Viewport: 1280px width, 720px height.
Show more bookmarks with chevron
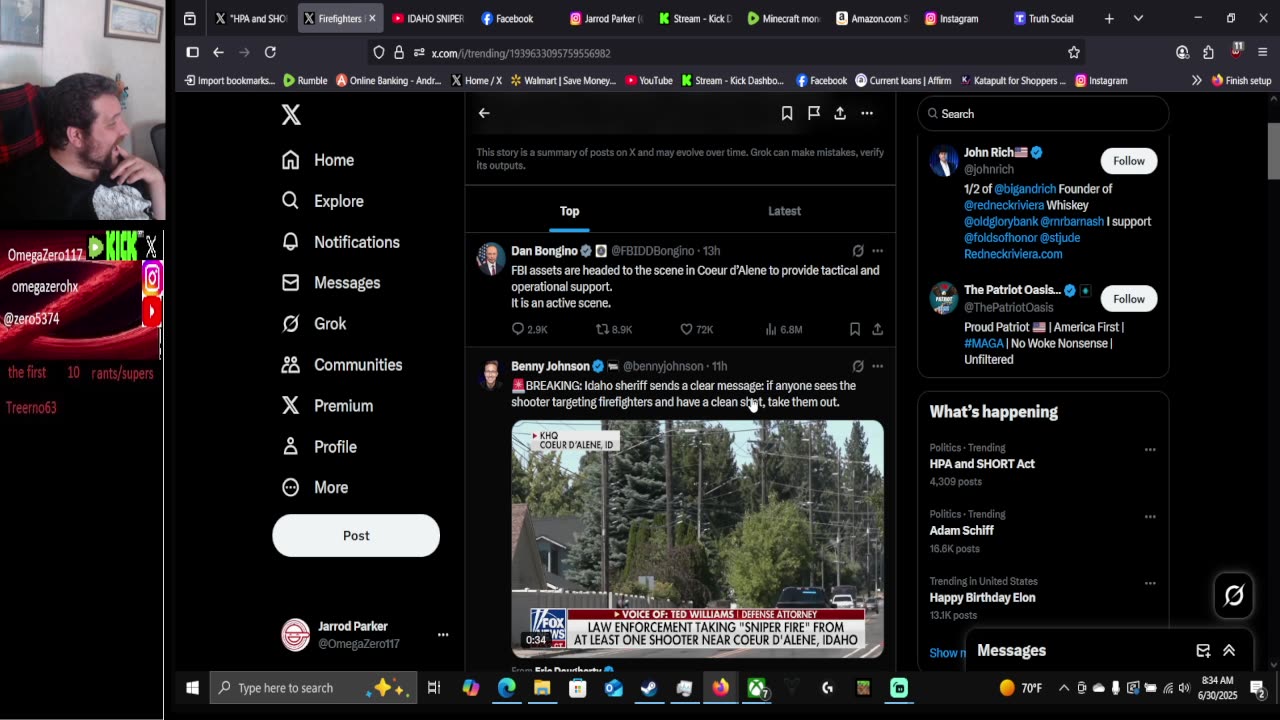(x=1196, y=81)
